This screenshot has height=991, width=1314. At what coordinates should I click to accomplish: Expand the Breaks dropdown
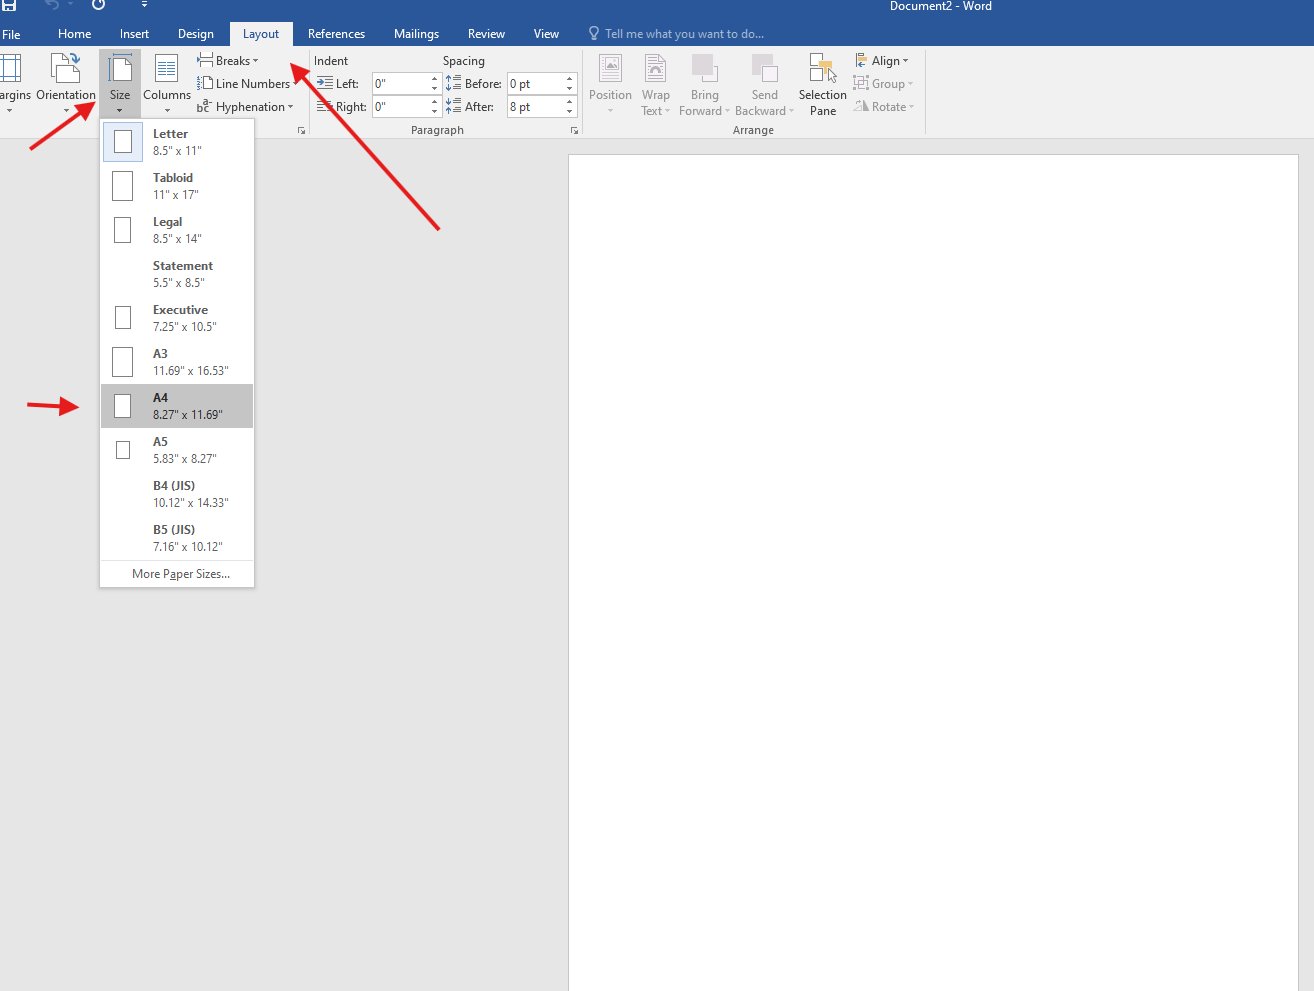229,61
